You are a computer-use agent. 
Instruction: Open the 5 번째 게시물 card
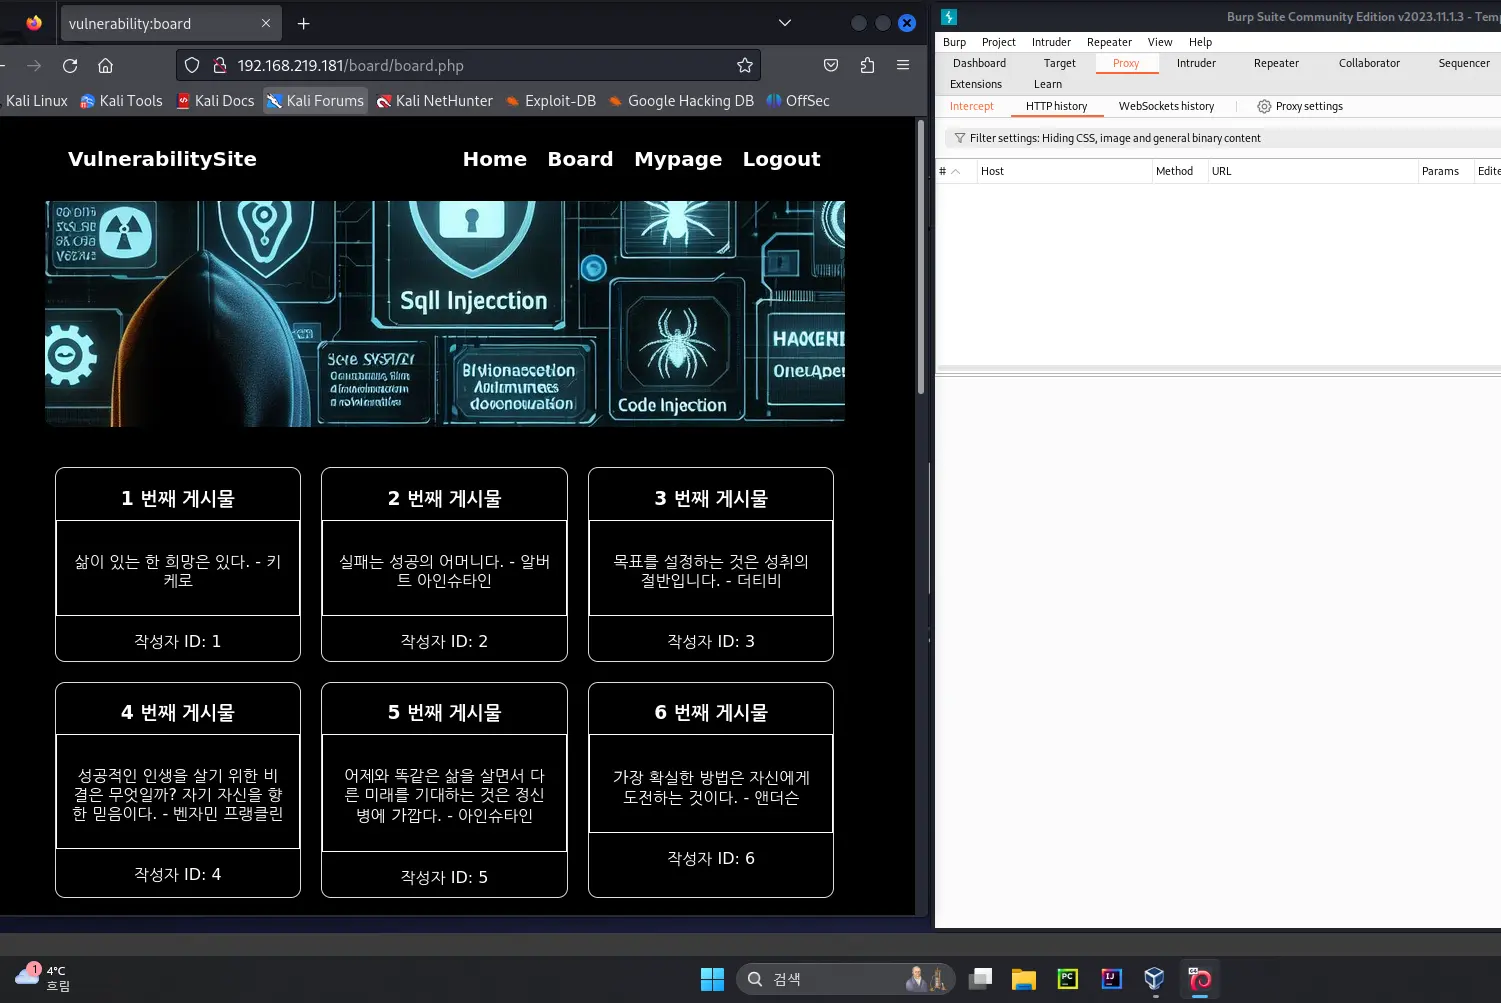click(444, 790)
